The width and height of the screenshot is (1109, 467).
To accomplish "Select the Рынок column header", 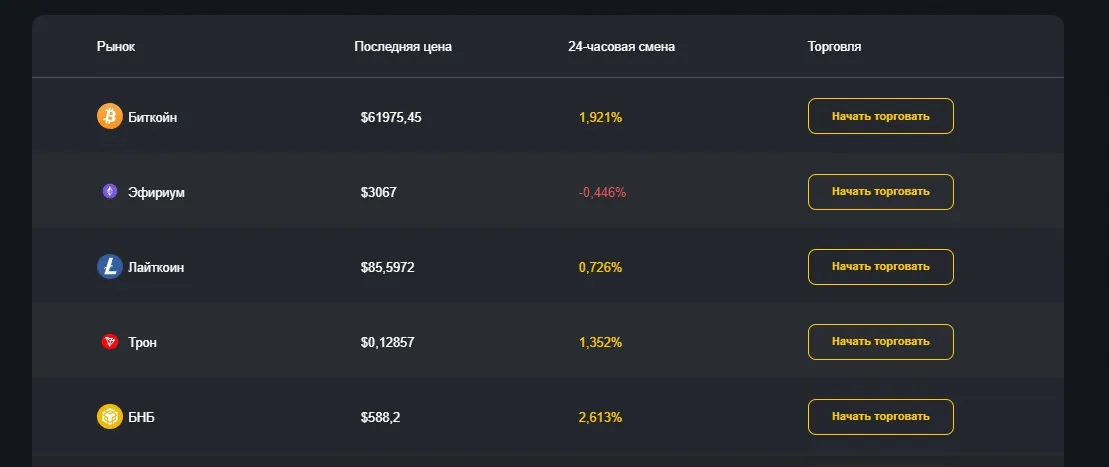I will click(116, 47).
